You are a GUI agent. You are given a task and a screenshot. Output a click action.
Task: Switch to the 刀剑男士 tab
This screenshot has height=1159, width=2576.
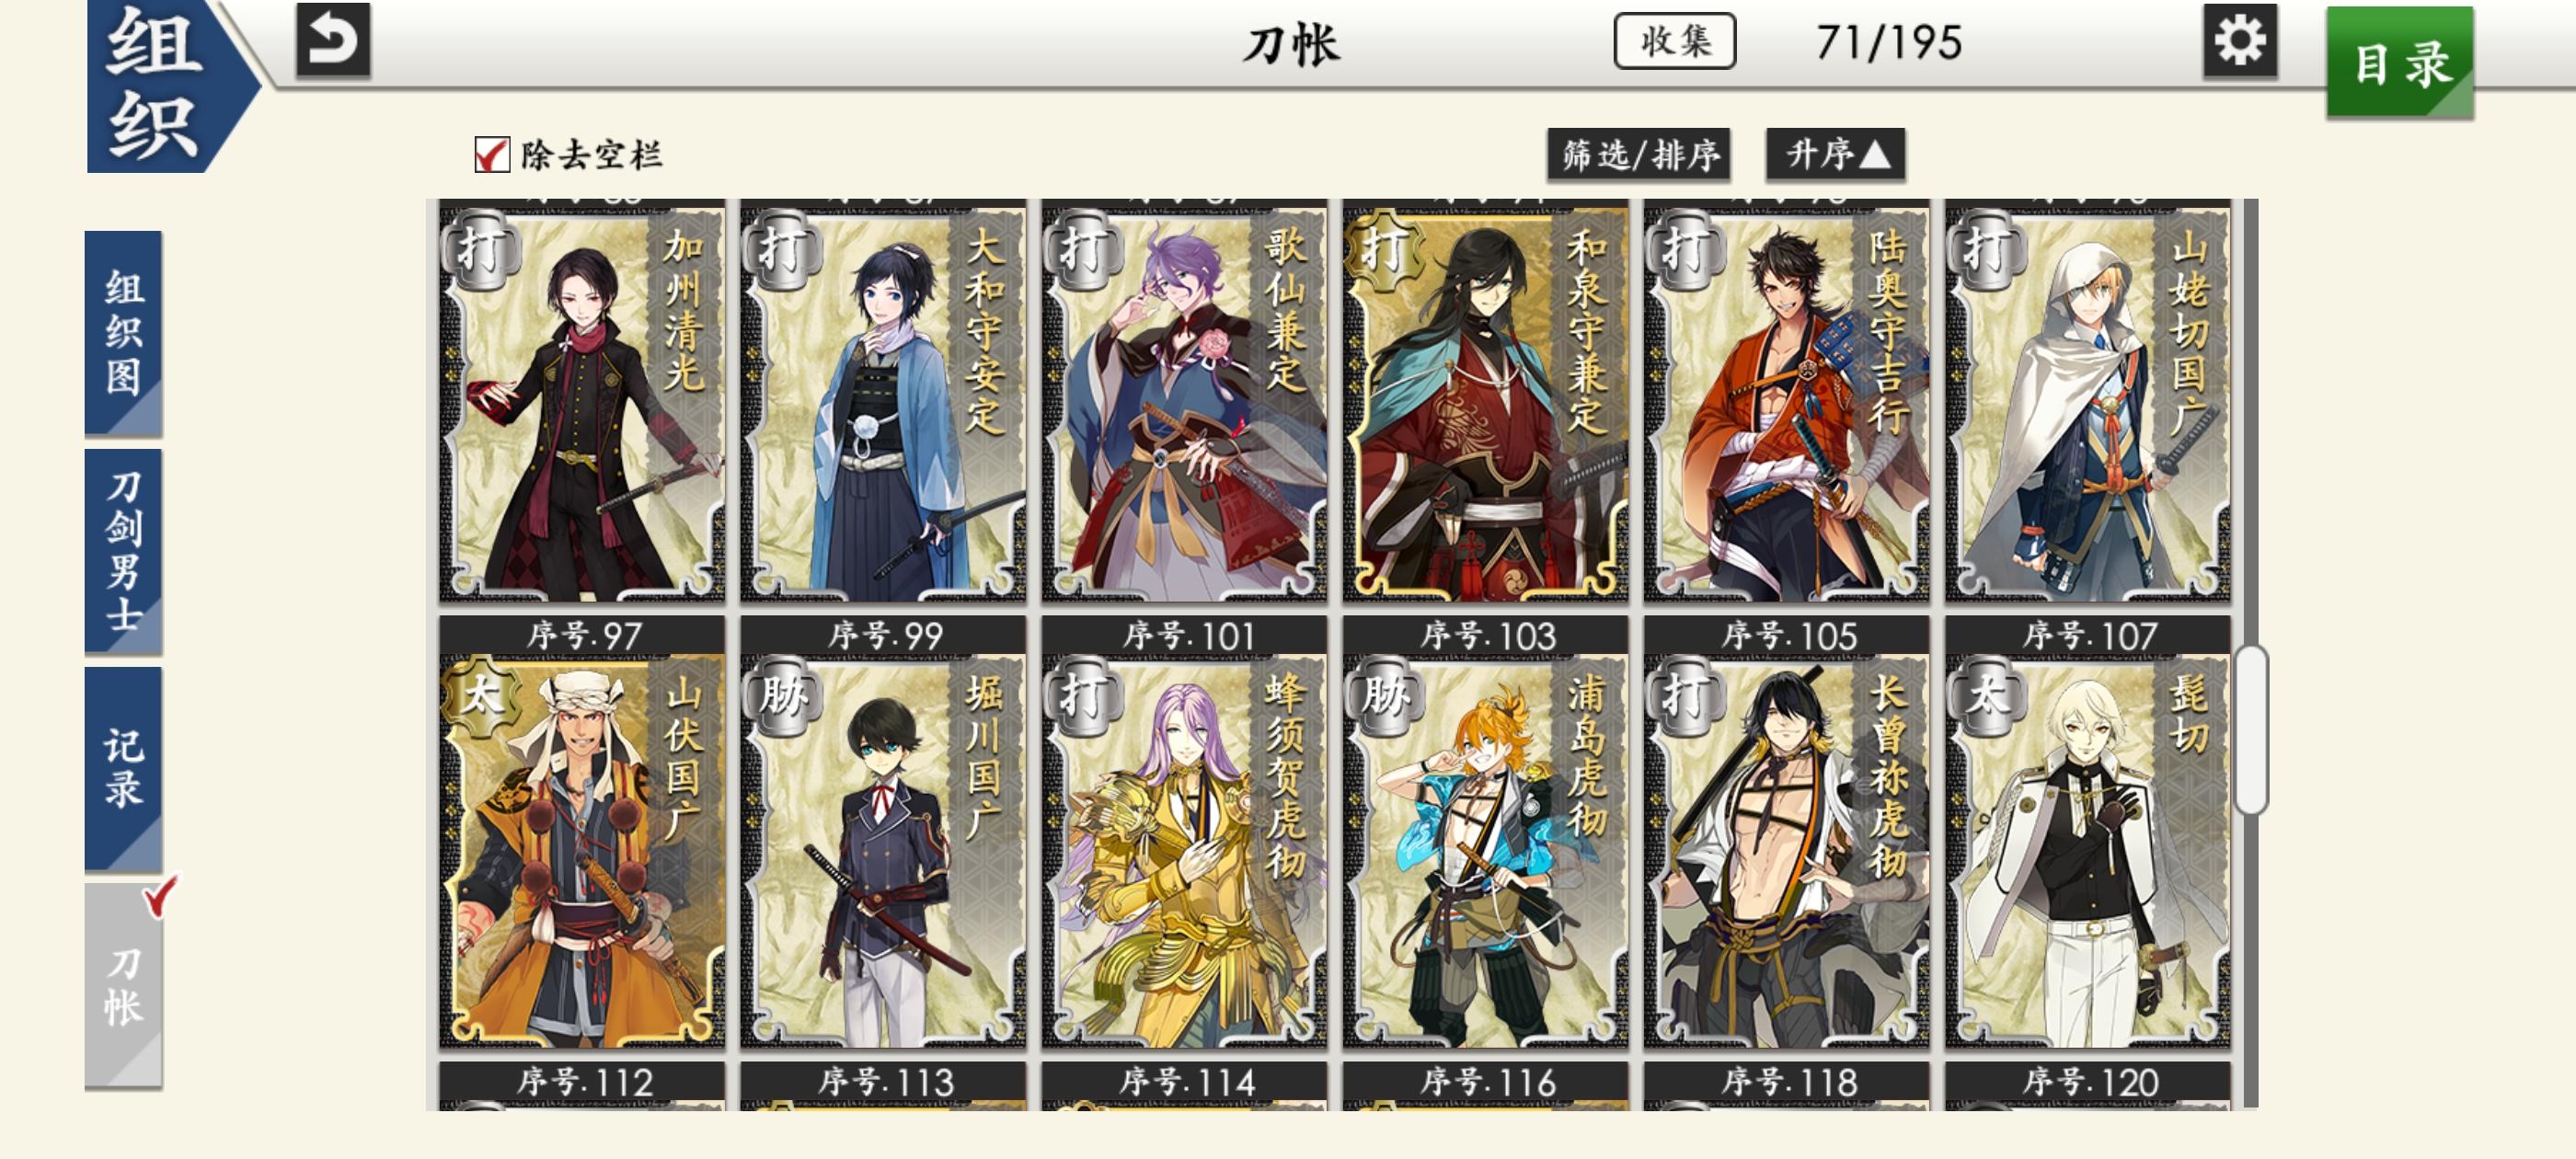(x=124, y=551)
